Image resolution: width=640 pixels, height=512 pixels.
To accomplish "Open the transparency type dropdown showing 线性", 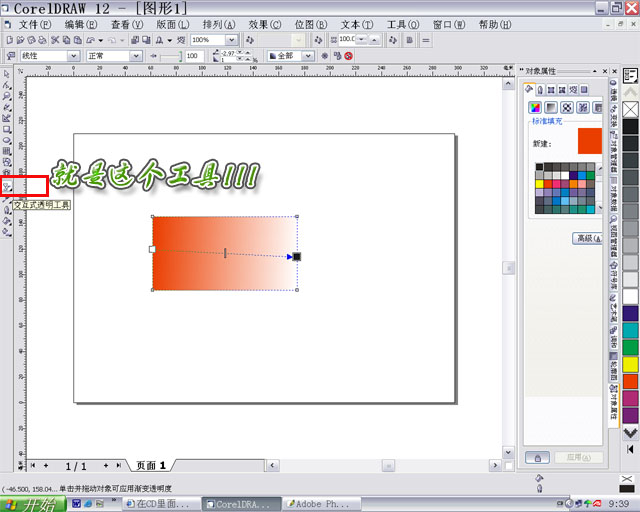I will coord(73,56).
